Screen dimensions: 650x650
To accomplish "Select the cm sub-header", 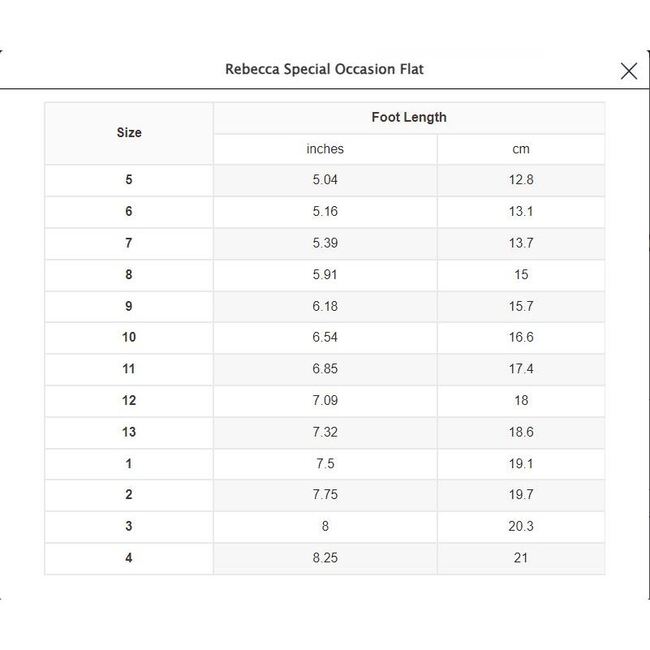I will 520,149.
